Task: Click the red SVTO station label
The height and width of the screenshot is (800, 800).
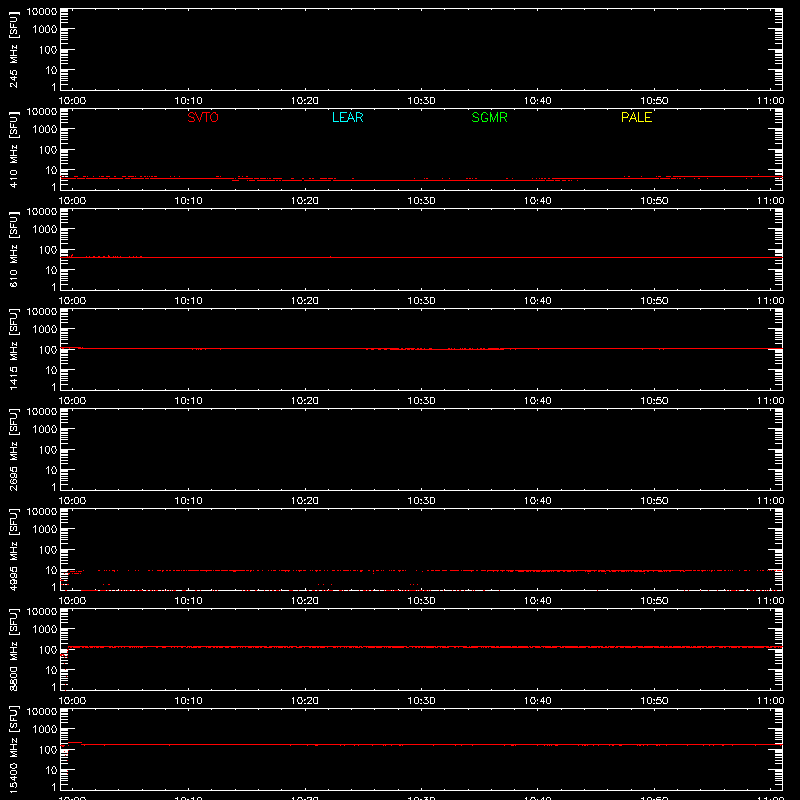Action: pyautogui.click(x=203, y=117)
